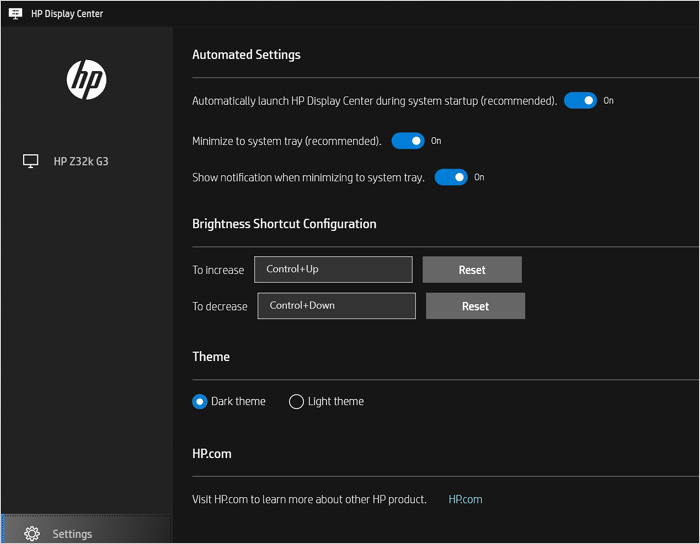Click the 'To increase' label
Screen dimensions: 700x544
coord(218,270)
